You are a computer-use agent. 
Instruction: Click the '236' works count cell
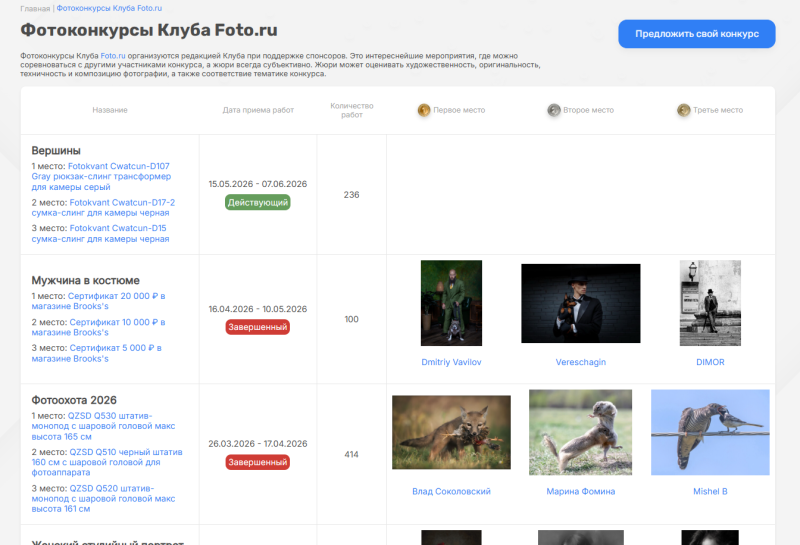click(352, 195)
